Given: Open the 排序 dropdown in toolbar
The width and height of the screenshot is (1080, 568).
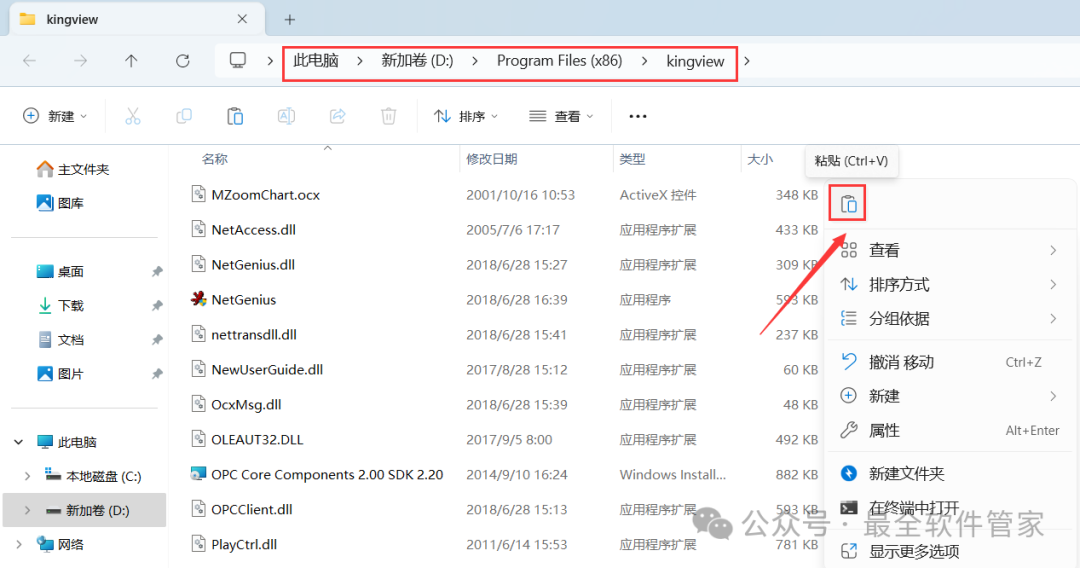Looking at the screenshot, I should [466, 116].
